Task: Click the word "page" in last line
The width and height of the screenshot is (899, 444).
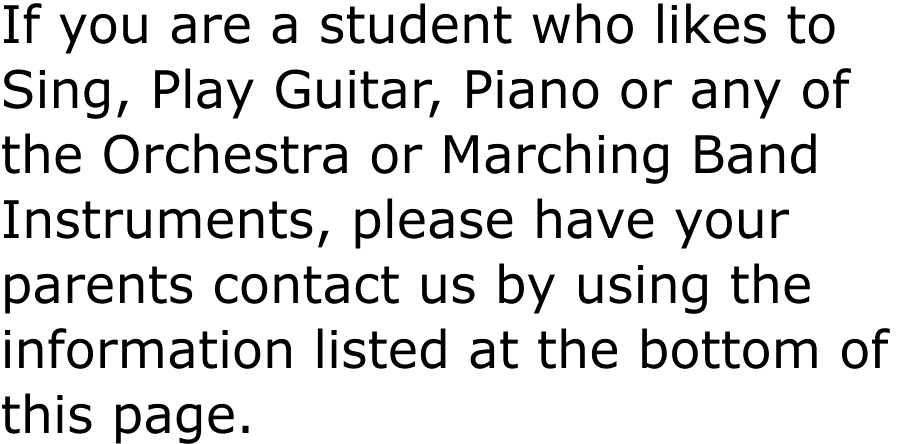Action: pos(175,419)
